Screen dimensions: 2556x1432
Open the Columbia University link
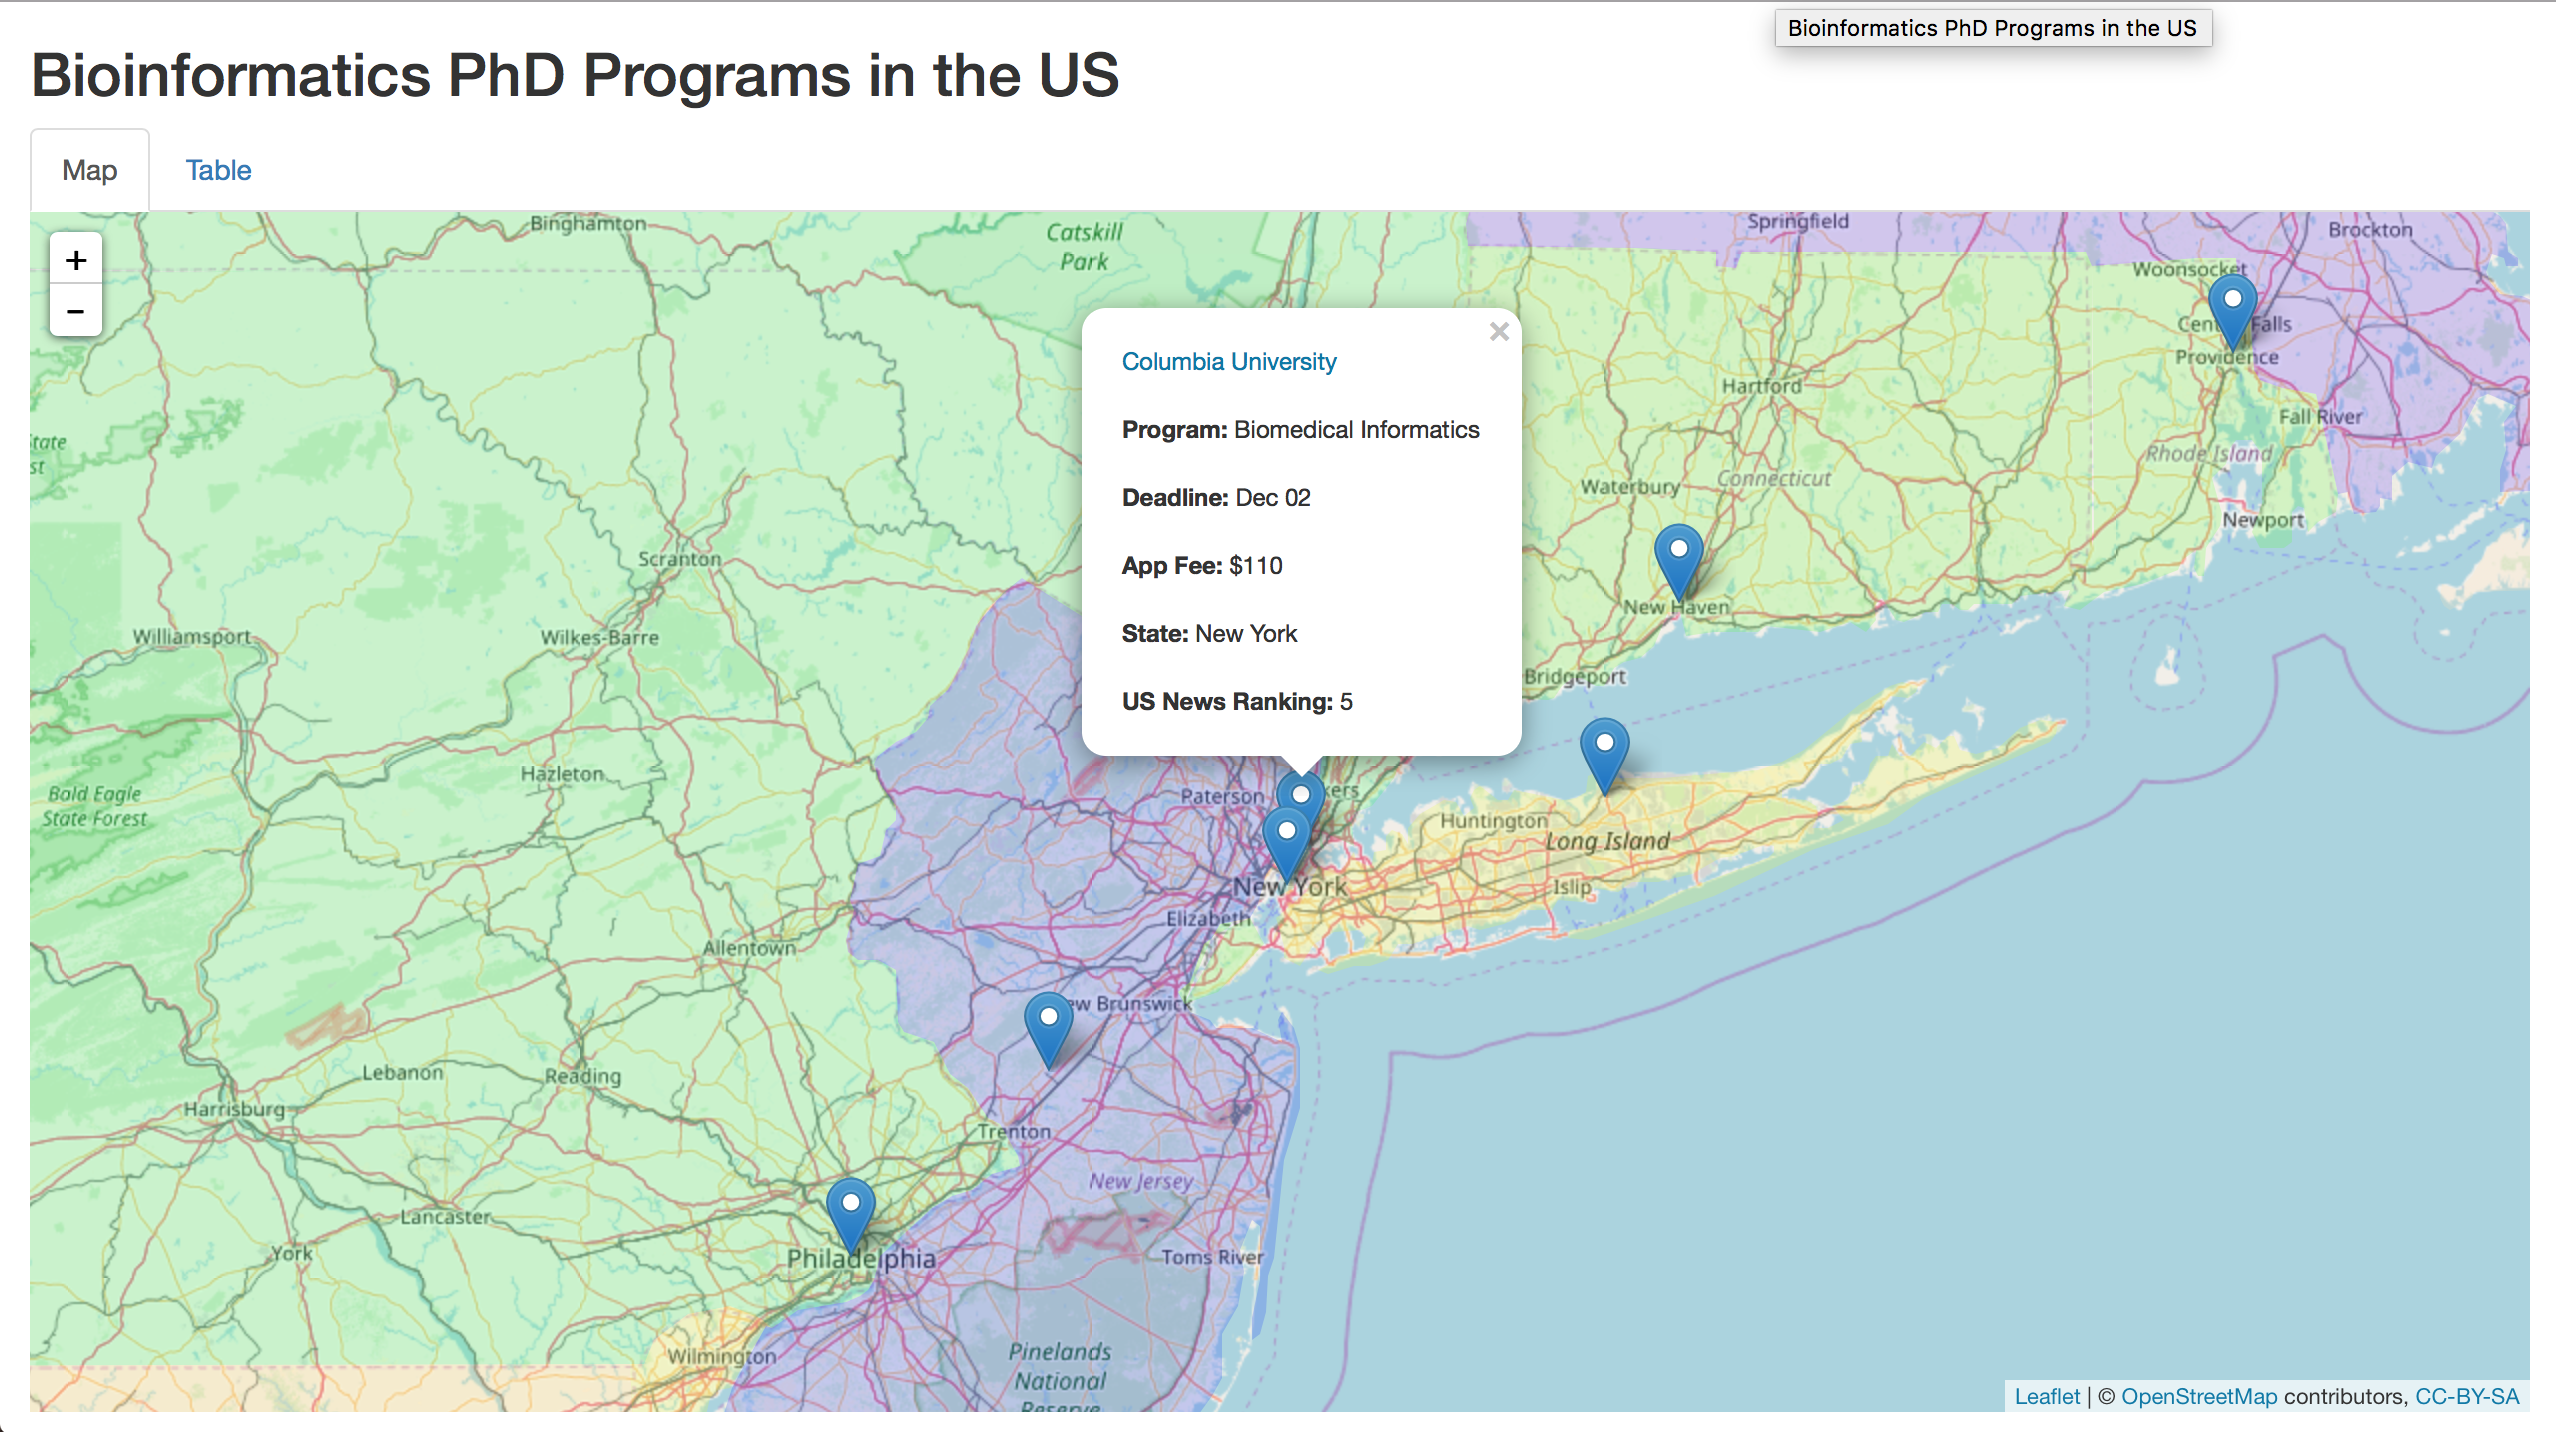[x=1228, y=361]
